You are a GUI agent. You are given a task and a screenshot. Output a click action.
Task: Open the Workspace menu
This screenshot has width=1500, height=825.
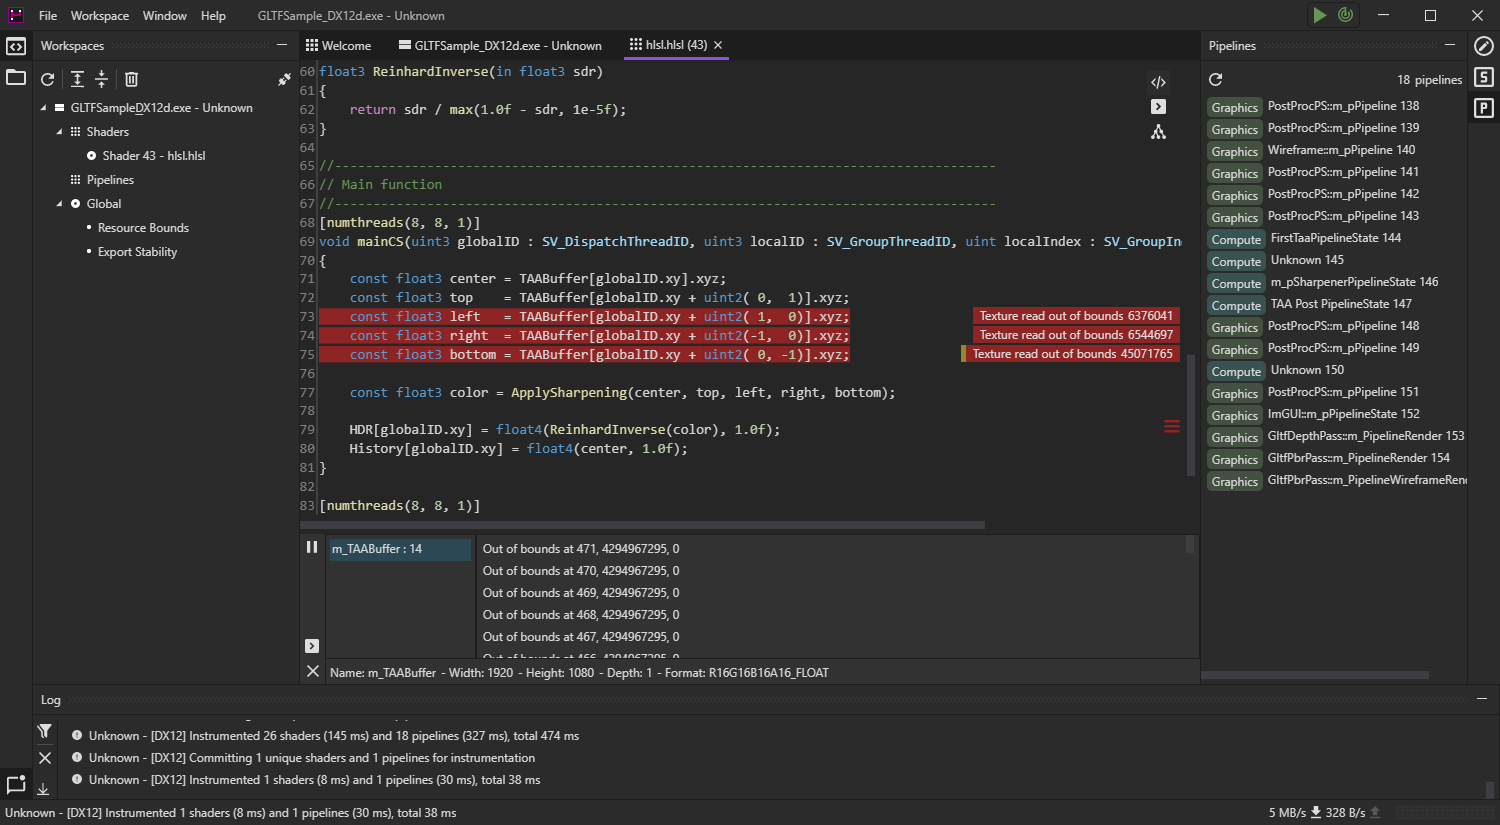coord(99,16)
